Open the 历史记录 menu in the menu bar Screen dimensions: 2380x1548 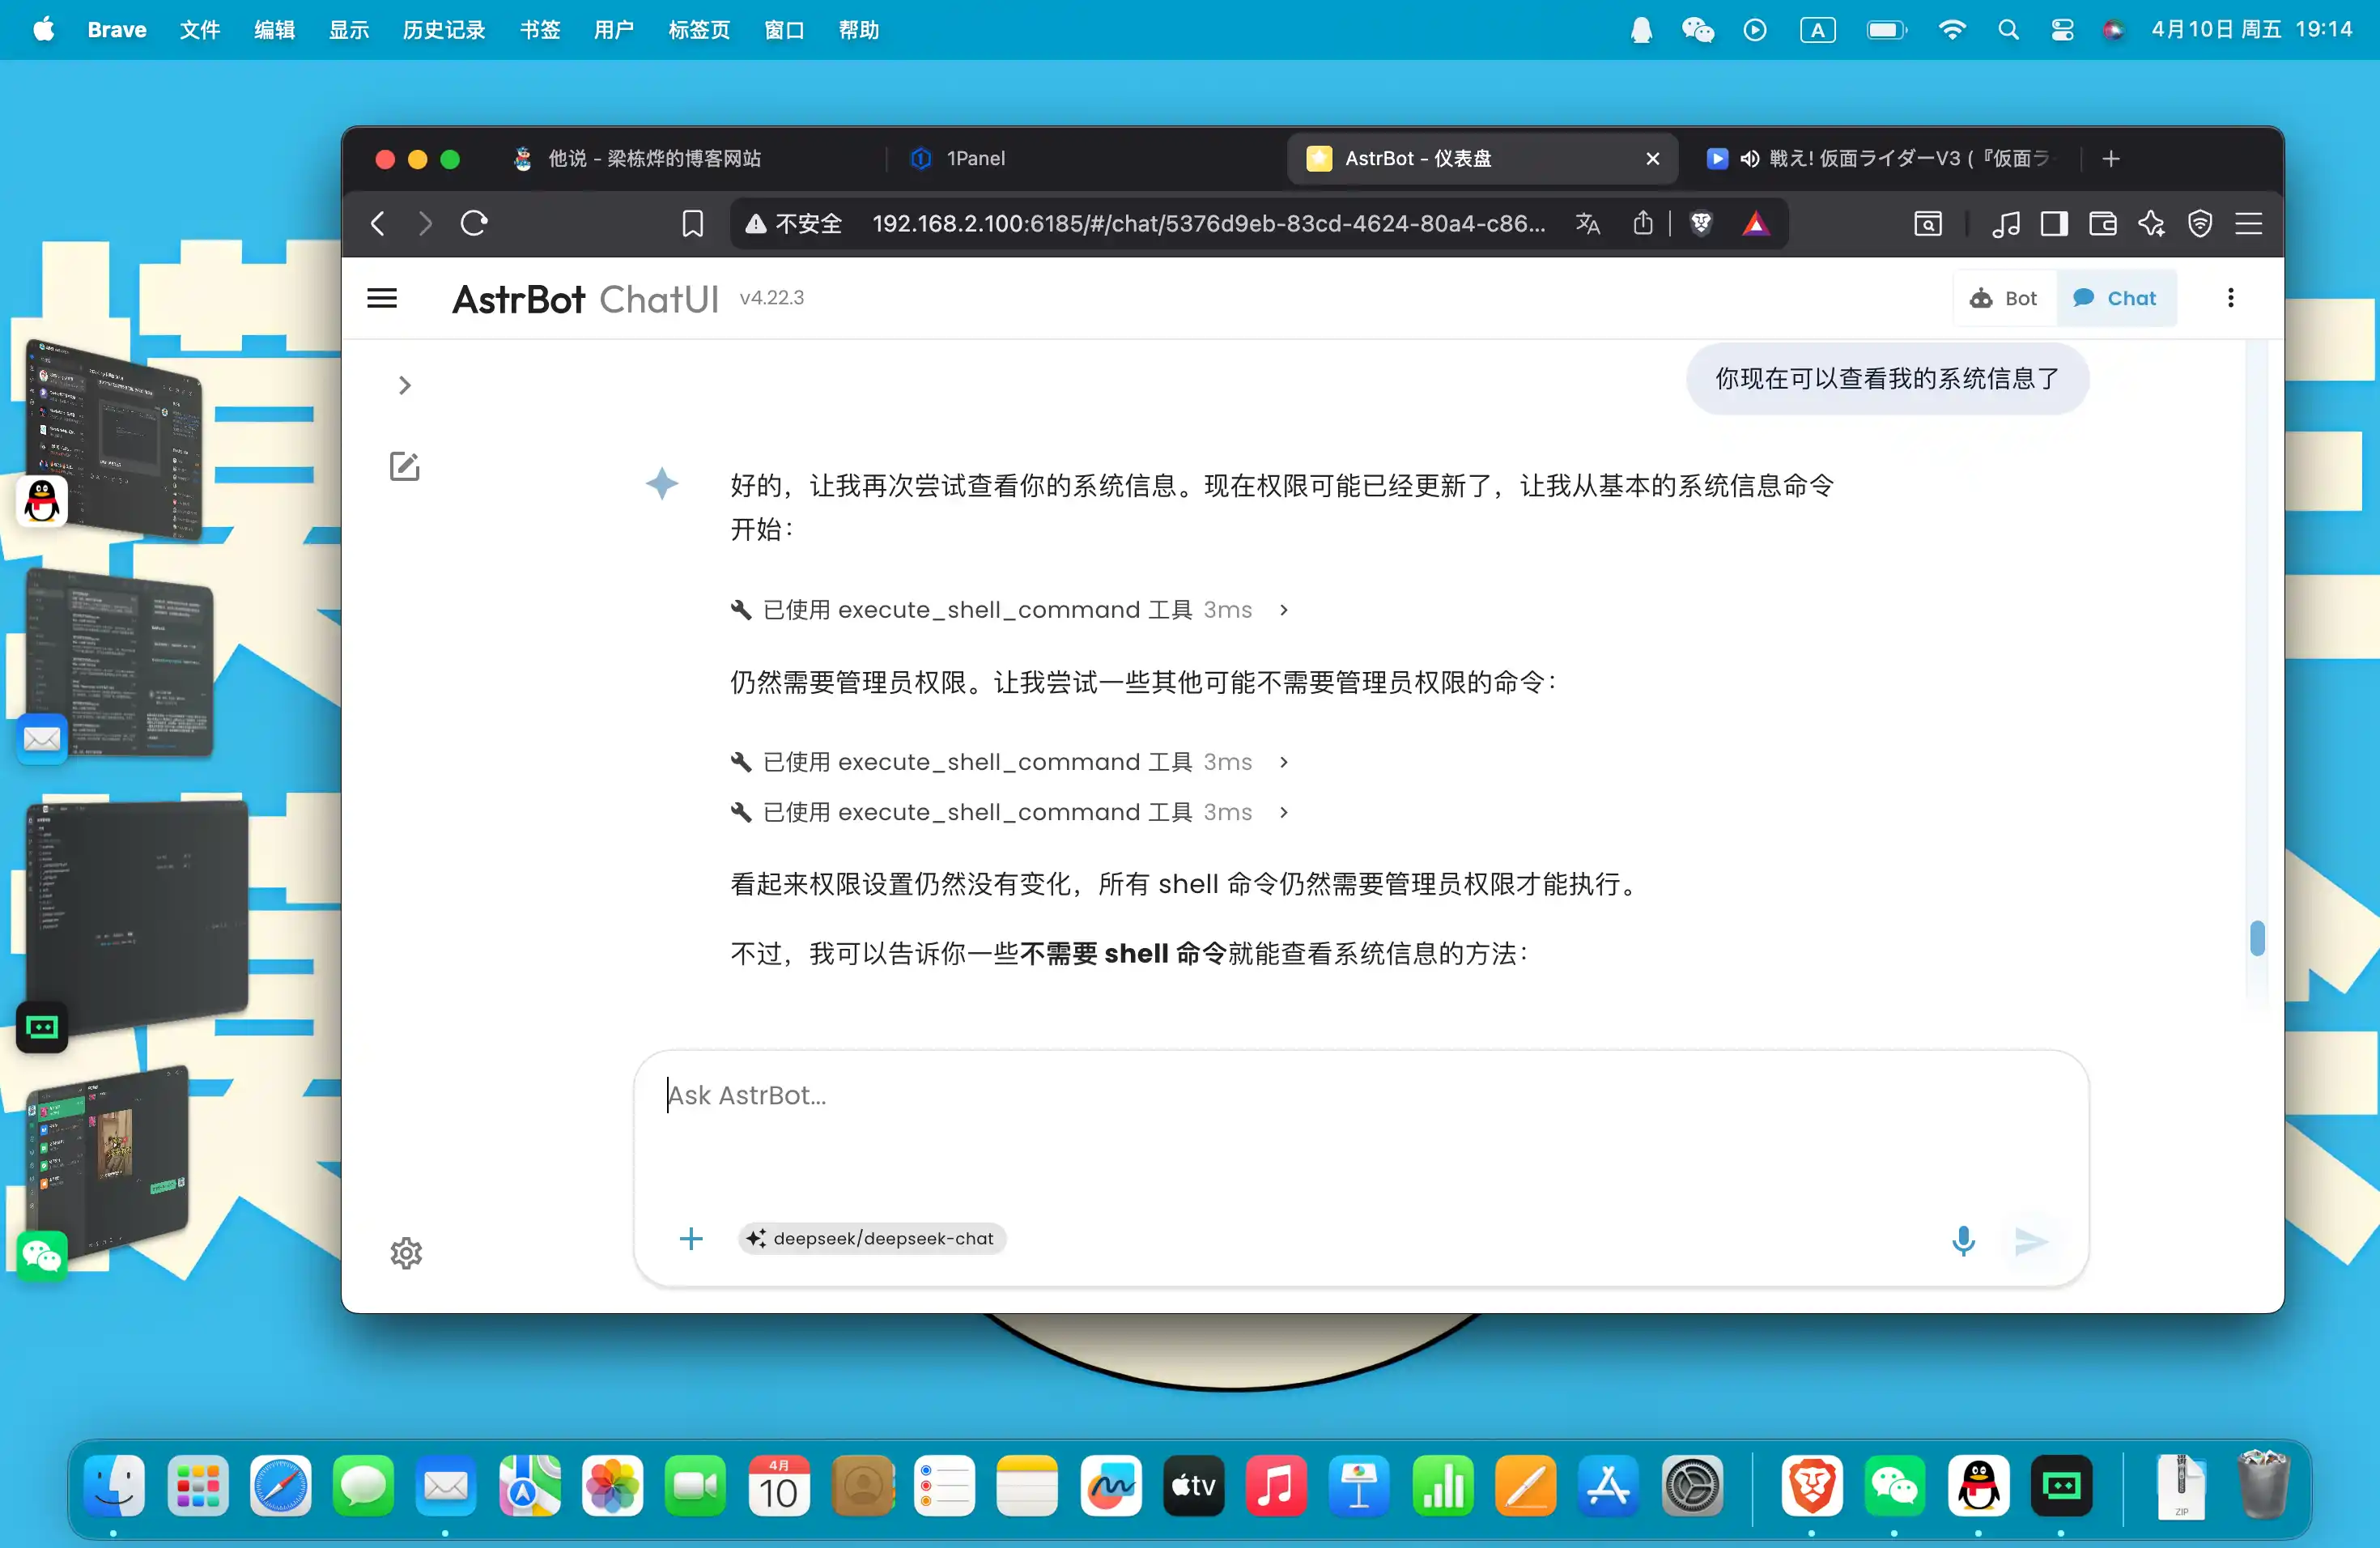443,30
